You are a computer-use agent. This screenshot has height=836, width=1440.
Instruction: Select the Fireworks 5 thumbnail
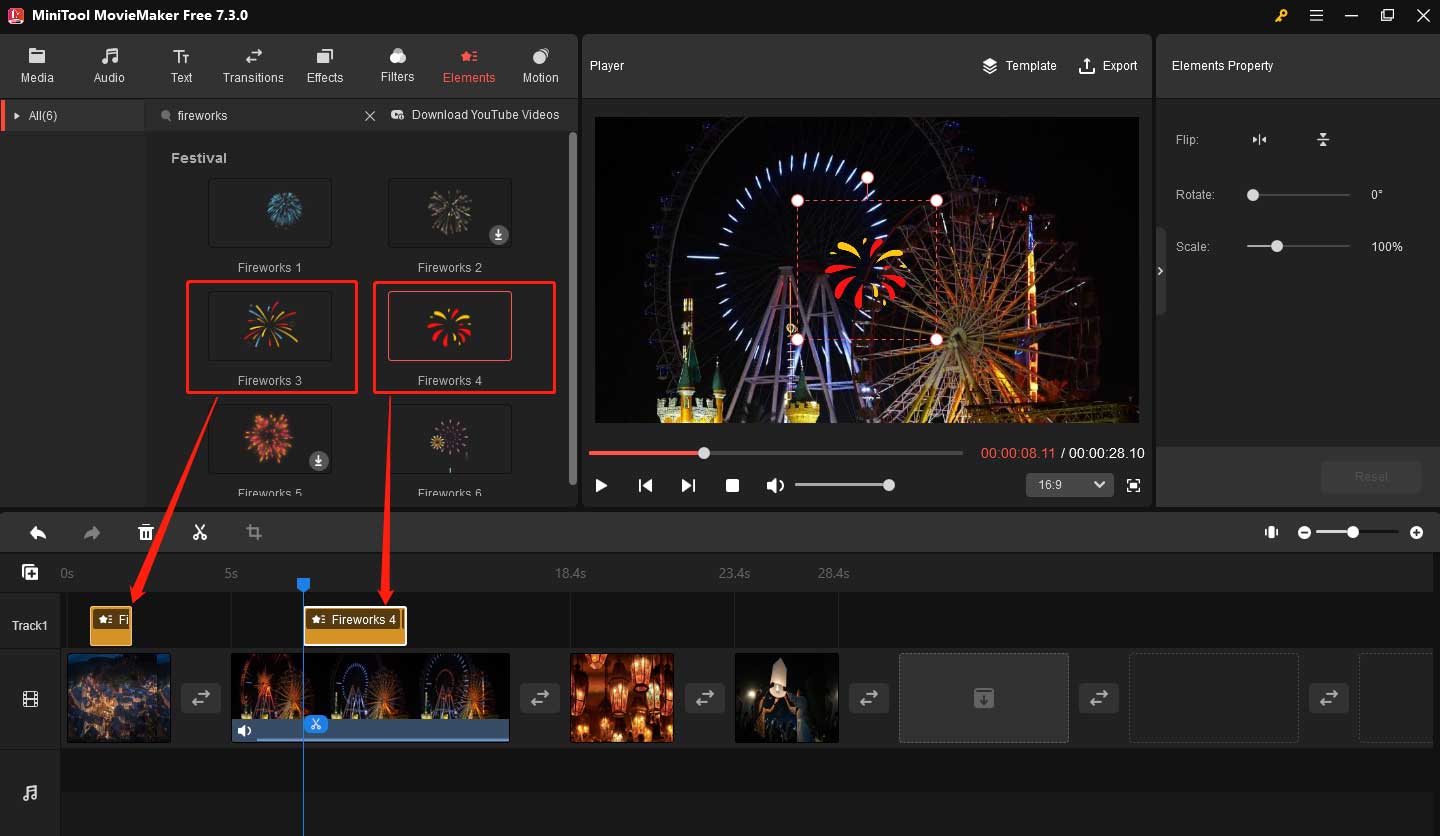270,439
